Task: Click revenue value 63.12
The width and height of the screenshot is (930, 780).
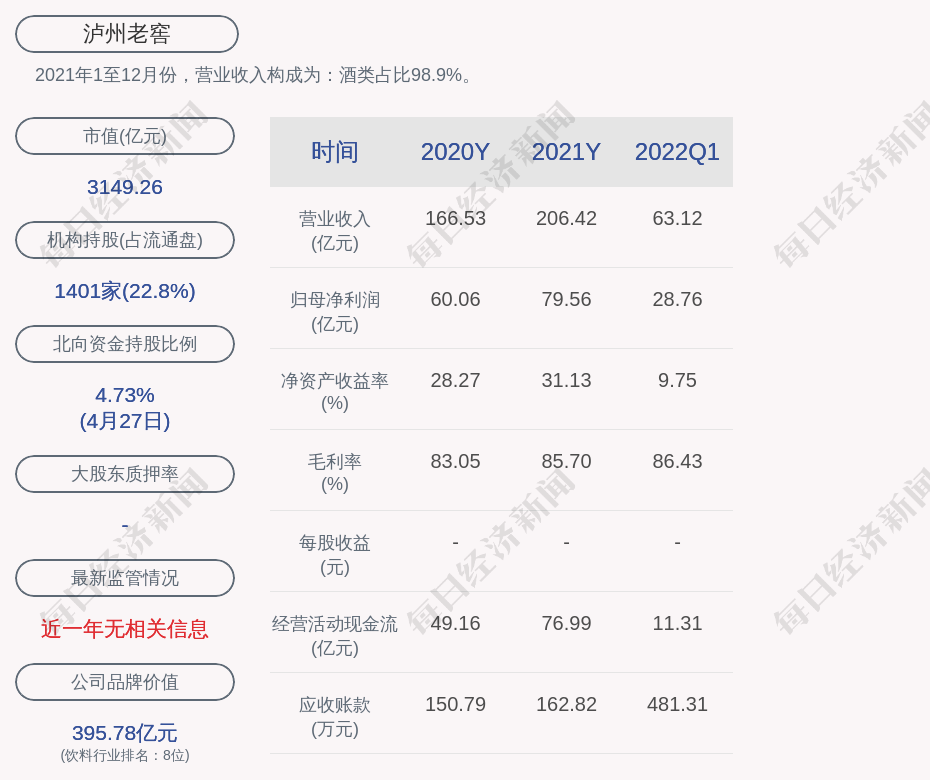Action: [677, 218]
